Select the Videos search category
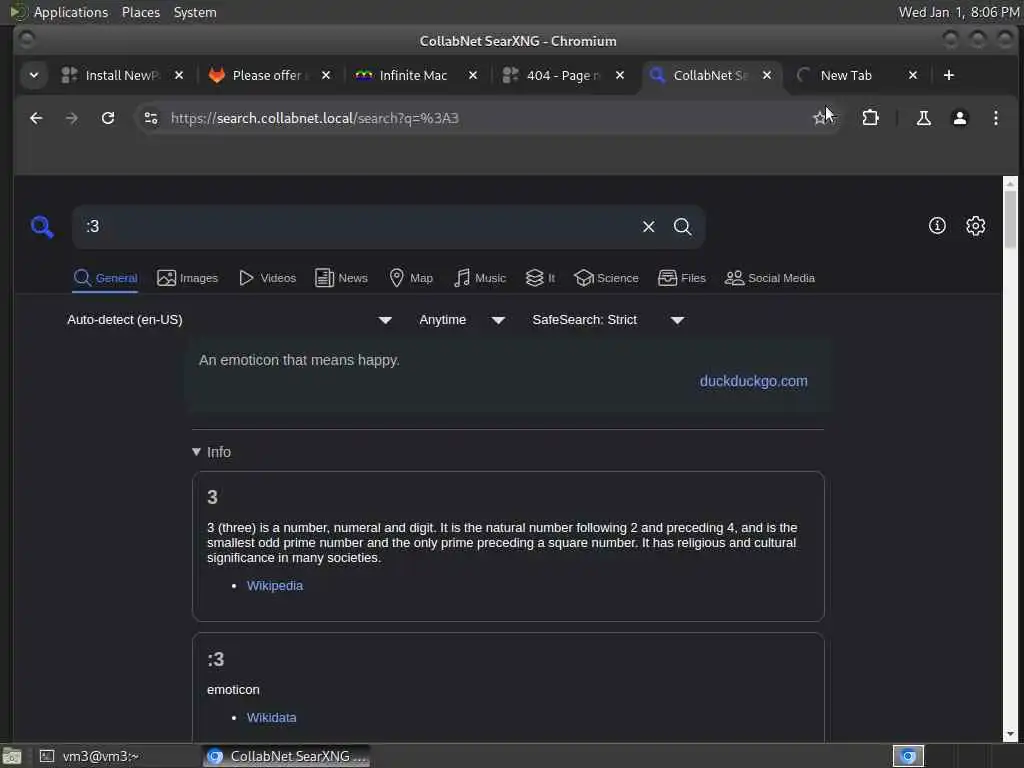The height and width of the screenshot is (768, 1024). (267, 278)
